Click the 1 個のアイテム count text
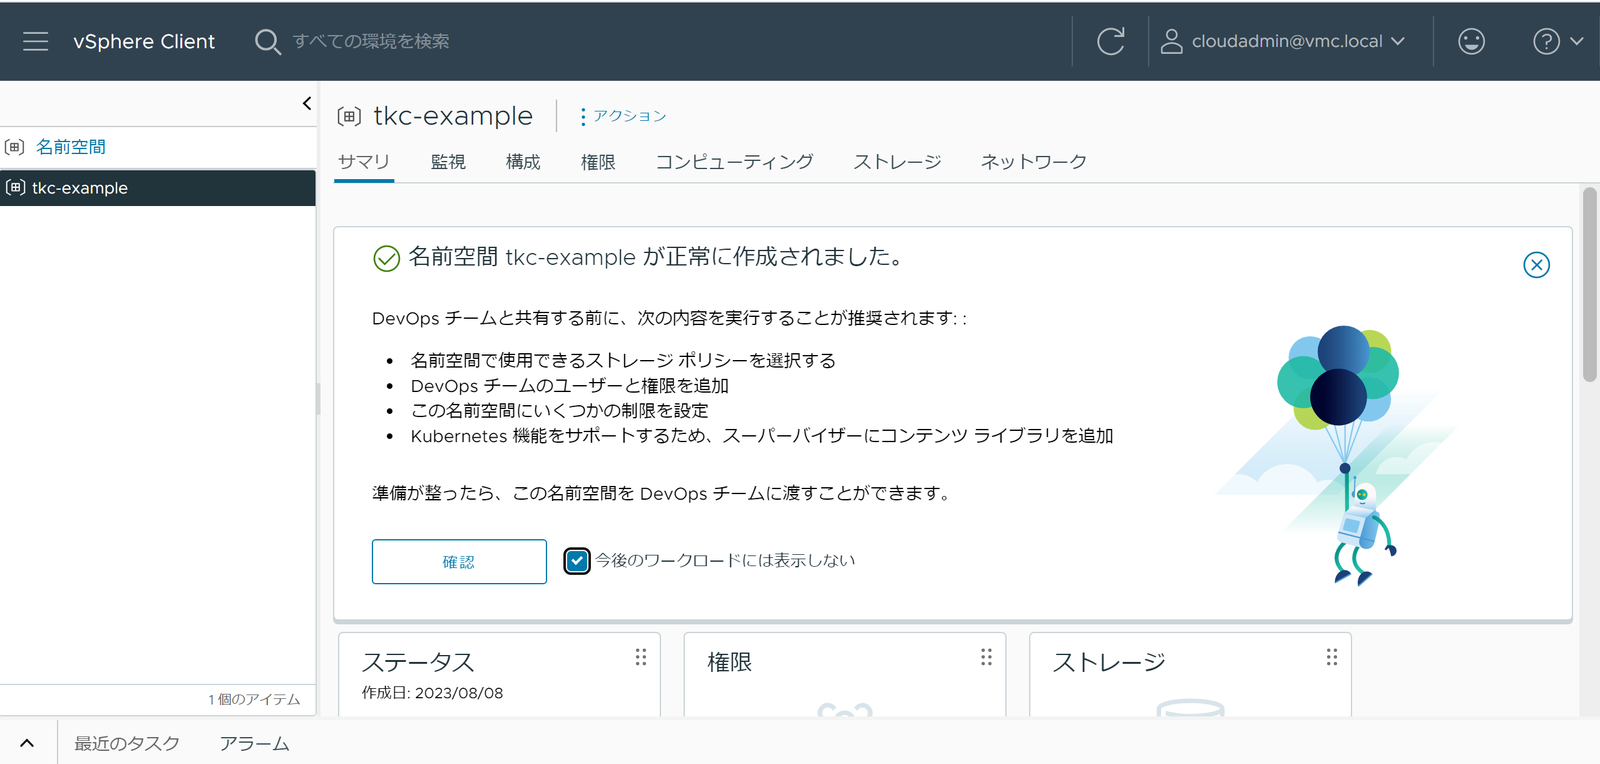 click(254, 699)
